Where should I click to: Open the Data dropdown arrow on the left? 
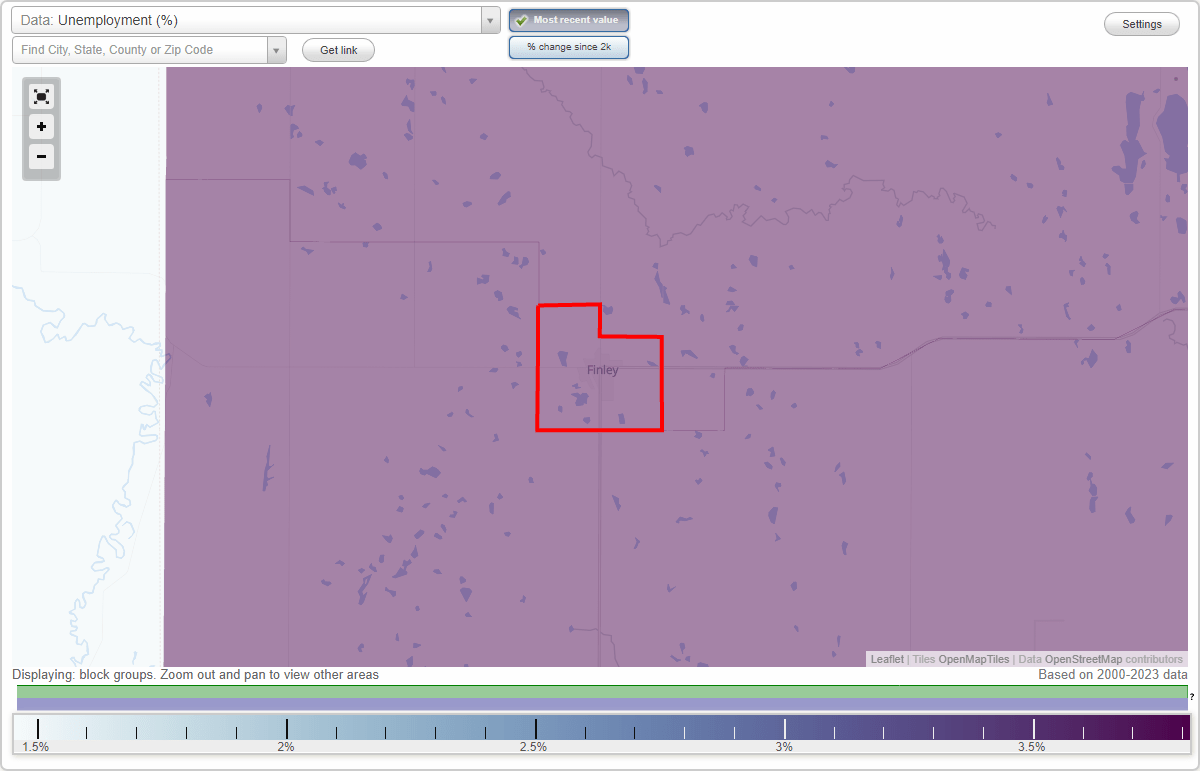pos(489,19)
